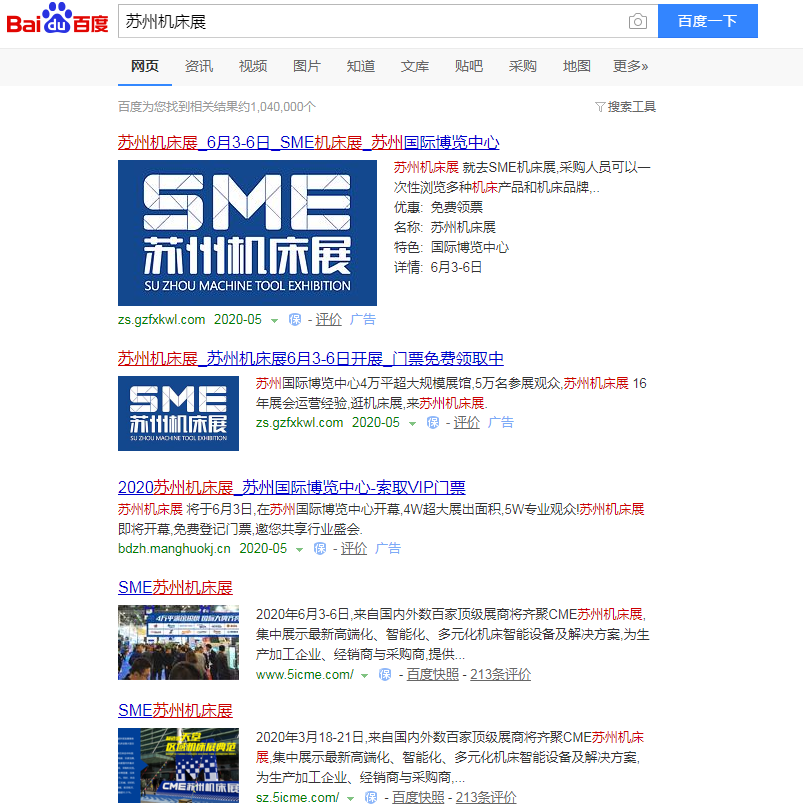Screen dimensions: 803x811
Task: Click shield icon under the large SME banner
Action: pos(295,320)
